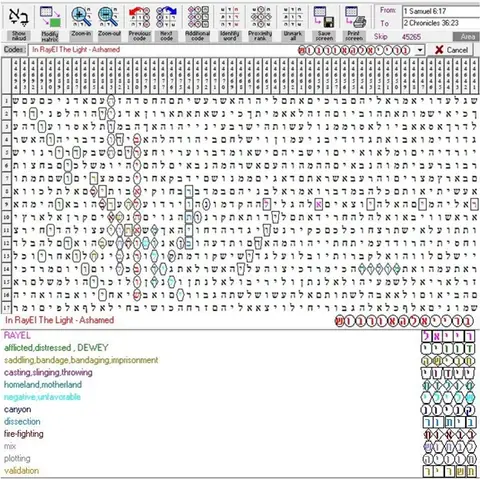Select matrix row number 14
This screenshot has height=479, width=480.
[x=6, y=269]
